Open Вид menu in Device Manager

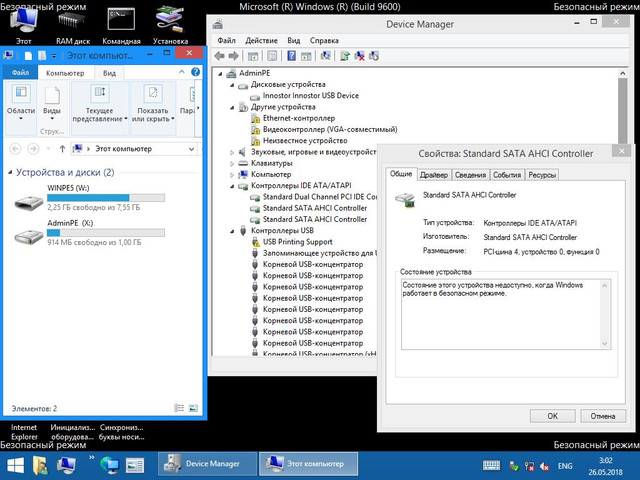pos(293,40)
